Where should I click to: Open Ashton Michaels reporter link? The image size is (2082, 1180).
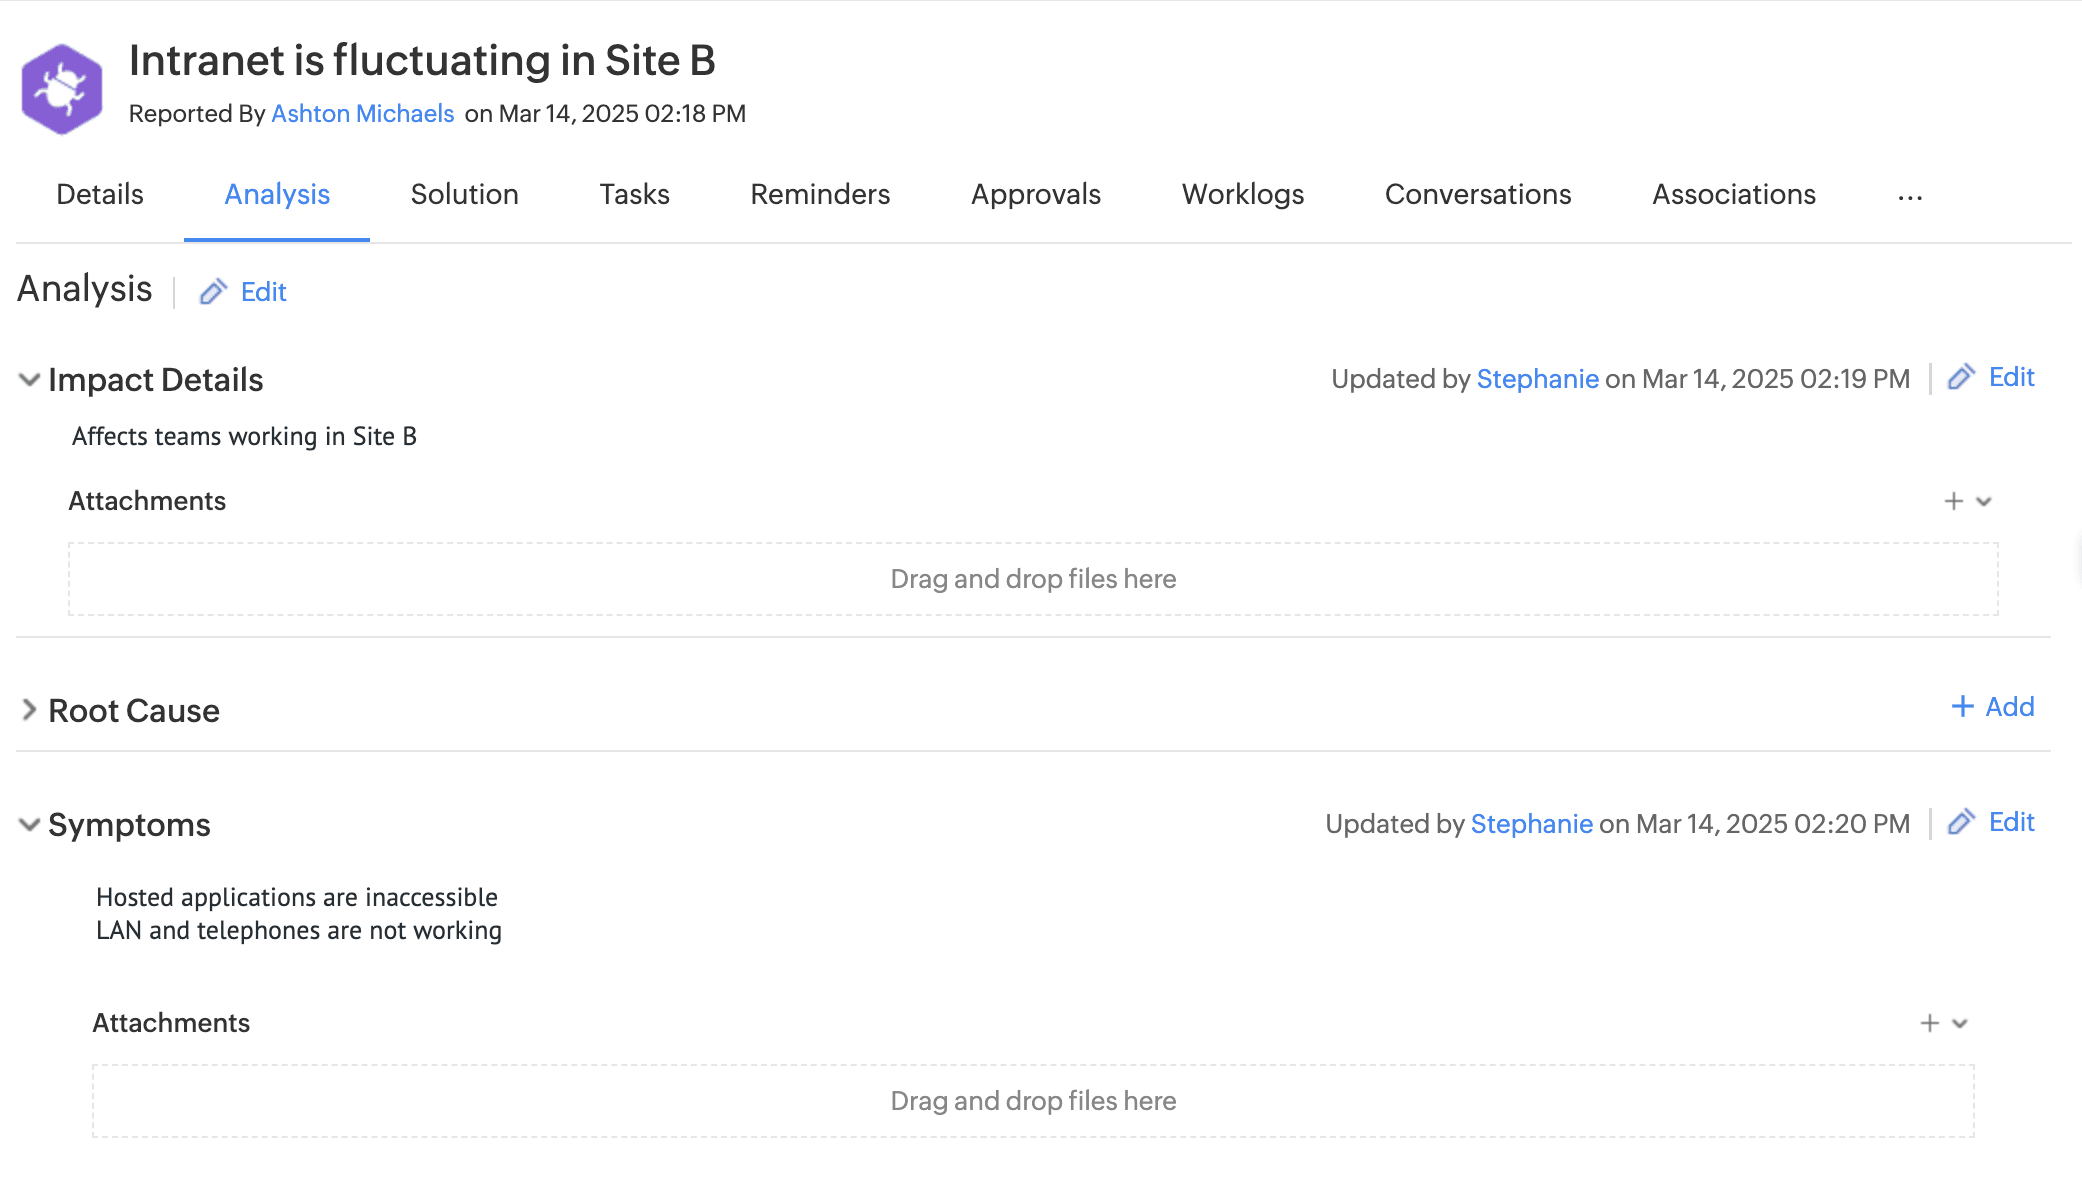tap(362, 114)
